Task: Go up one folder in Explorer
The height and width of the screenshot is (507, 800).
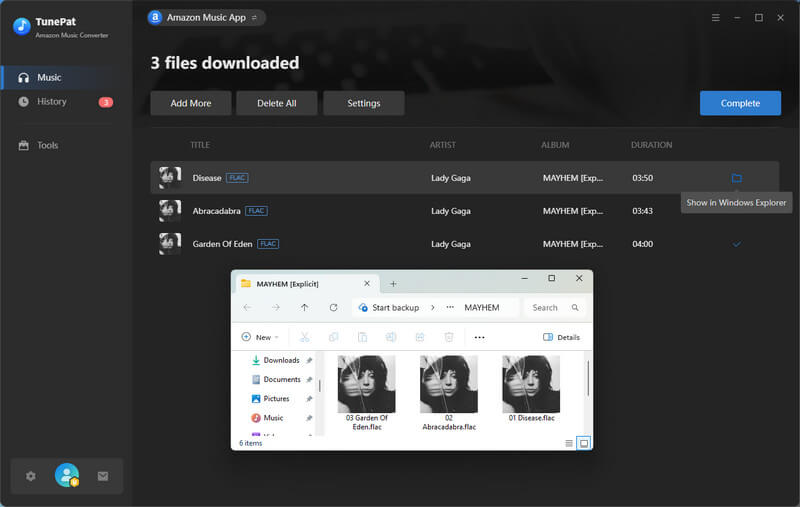Action: [305, 308]
